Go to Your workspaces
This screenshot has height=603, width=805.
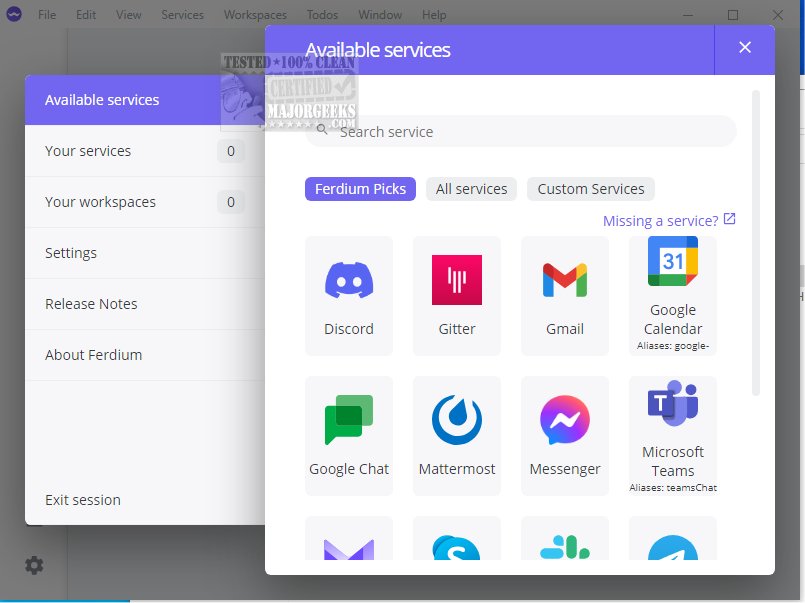tap(145, 202)
